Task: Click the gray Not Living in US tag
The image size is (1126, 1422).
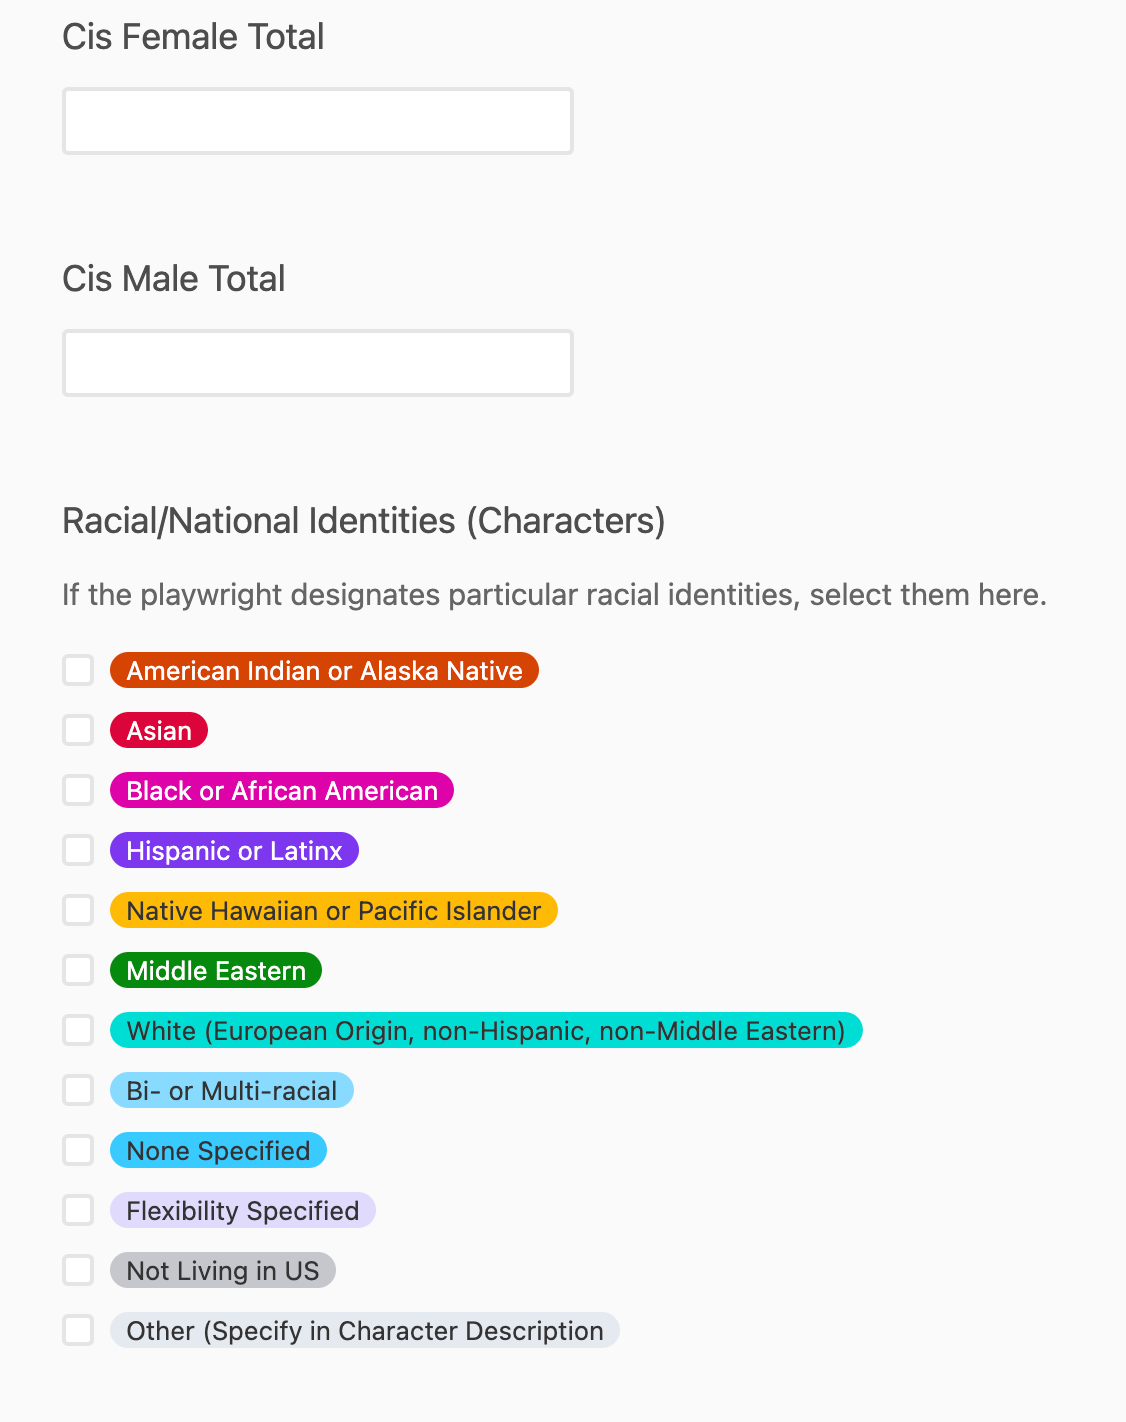Action: [223, 1270]
